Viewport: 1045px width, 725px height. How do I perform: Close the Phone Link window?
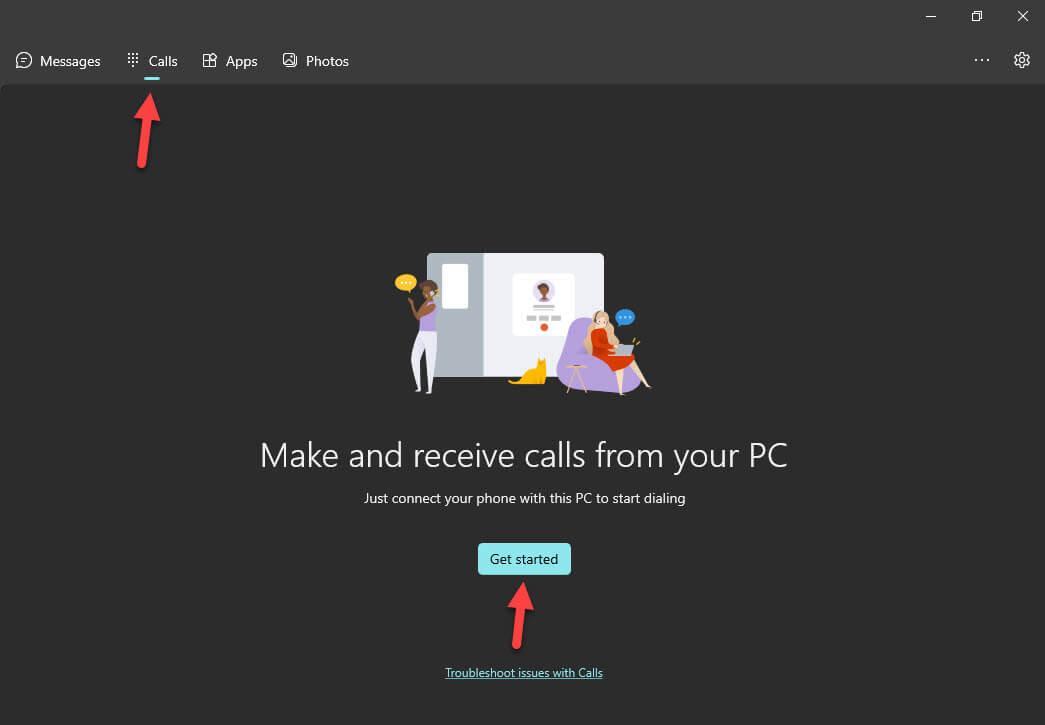tap(1022, 16)
